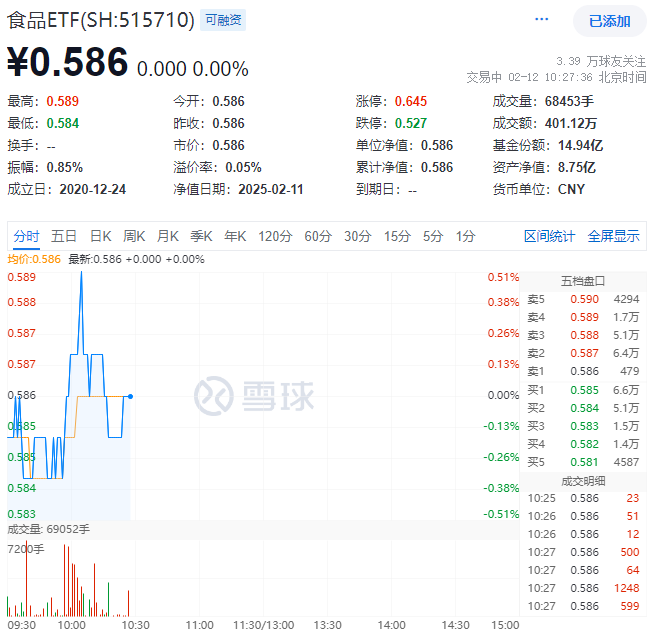Select the 15分 interval tab

pos(397,236)
